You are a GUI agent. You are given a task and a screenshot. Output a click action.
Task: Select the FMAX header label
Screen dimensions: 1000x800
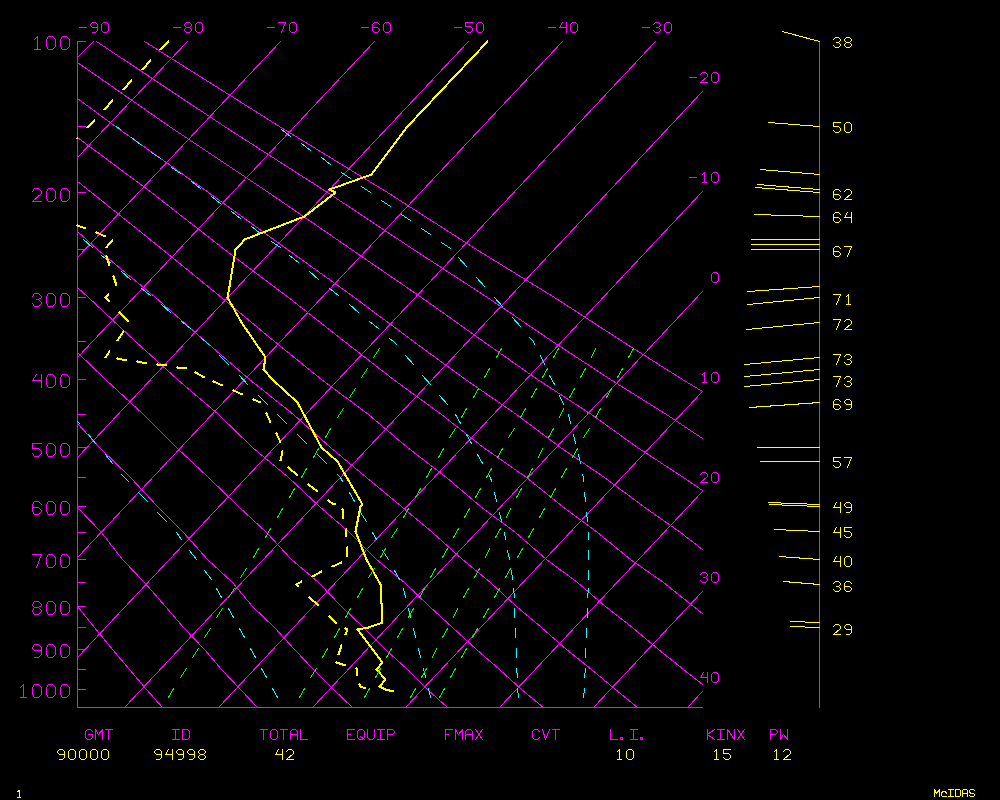[463, 735]
